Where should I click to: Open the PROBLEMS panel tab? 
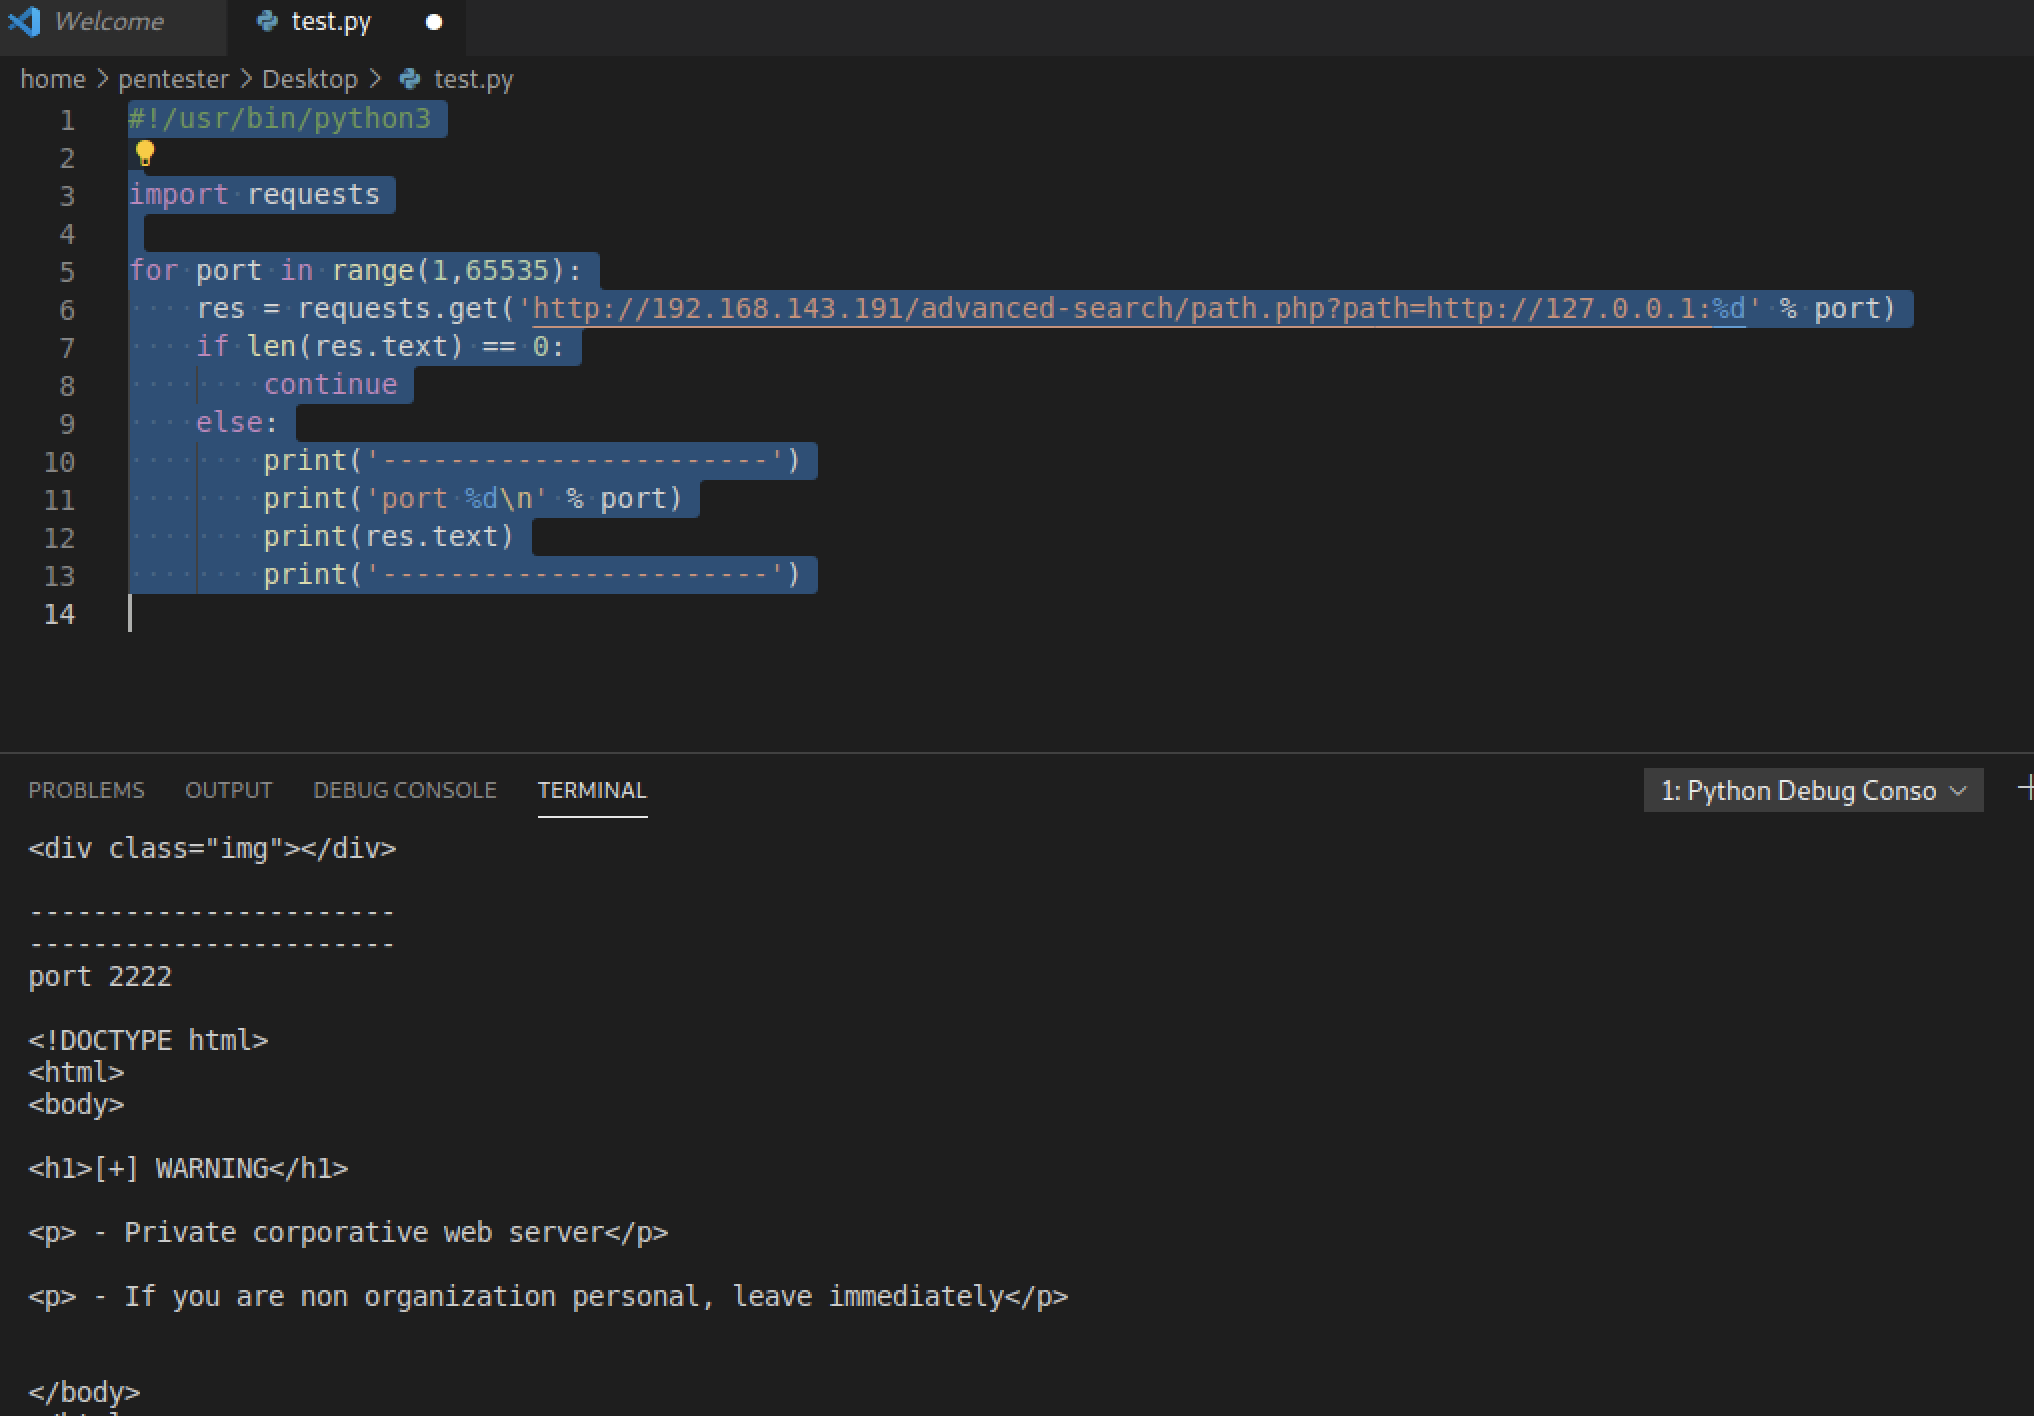pyautogui.click(x=86, y=790)
